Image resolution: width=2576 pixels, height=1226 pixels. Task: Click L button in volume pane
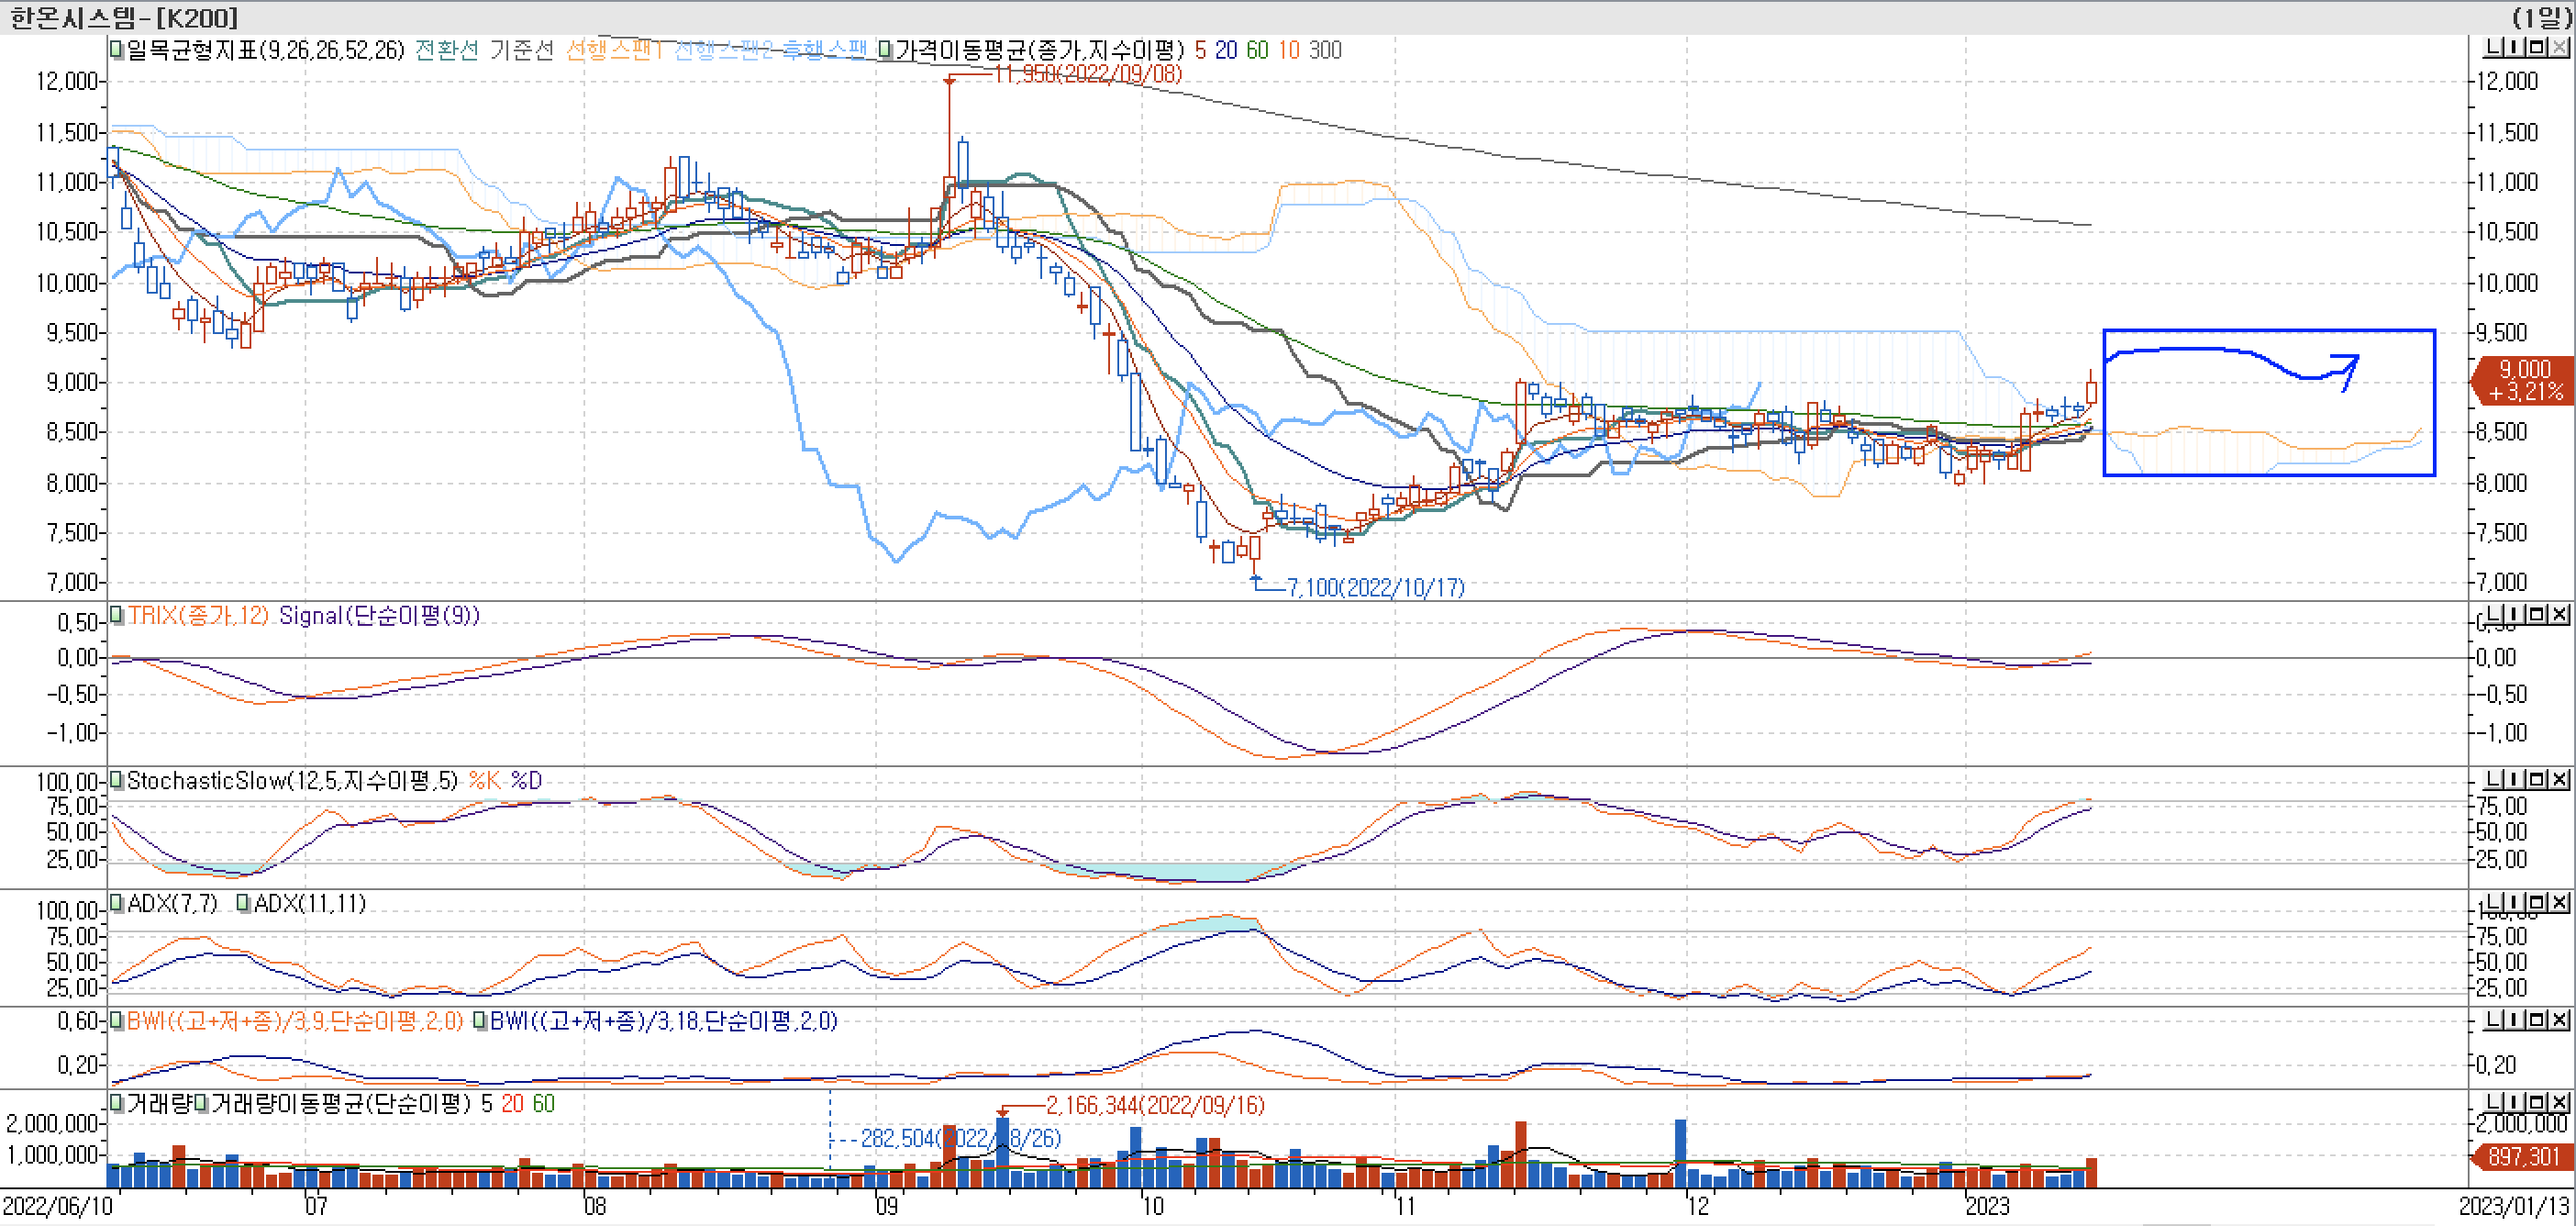(2495, 1101)
